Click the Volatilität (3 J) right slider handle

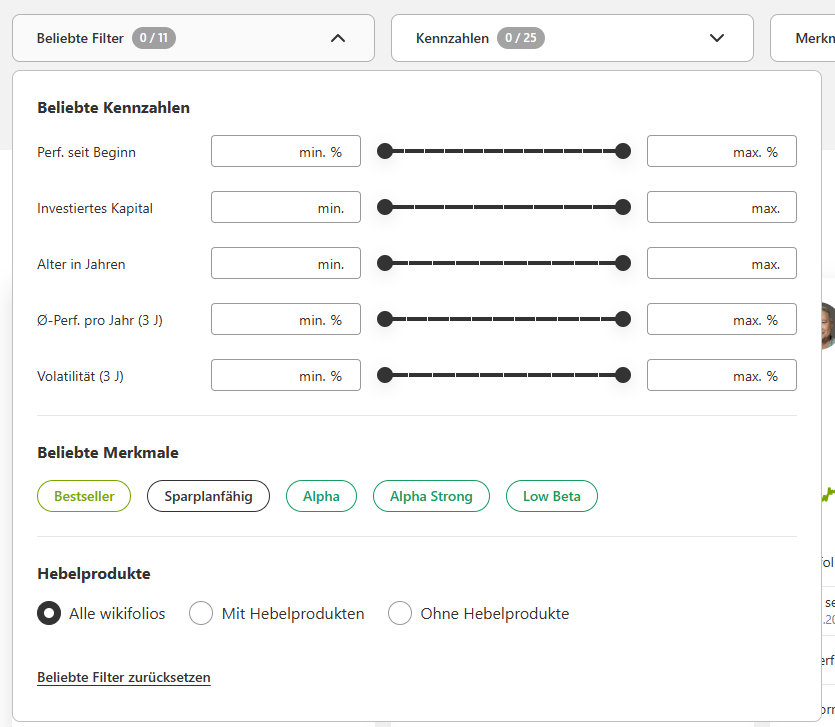point(623,375)
